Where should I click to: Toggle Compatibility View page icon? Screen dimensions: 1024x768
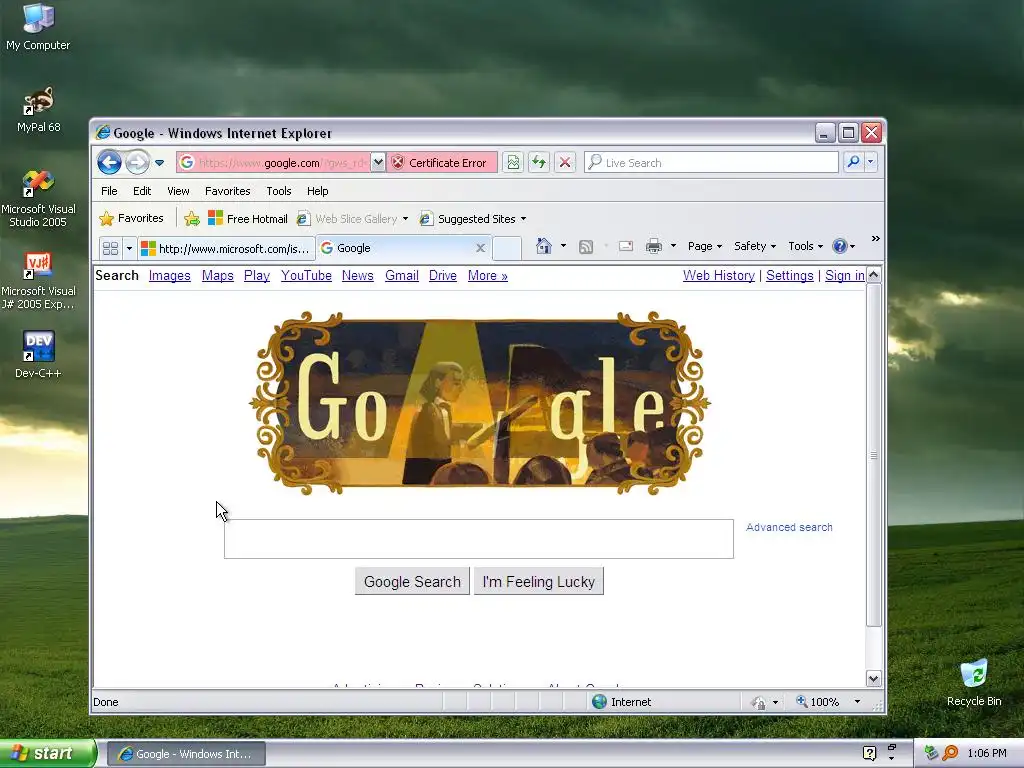[x=513, y=163]
